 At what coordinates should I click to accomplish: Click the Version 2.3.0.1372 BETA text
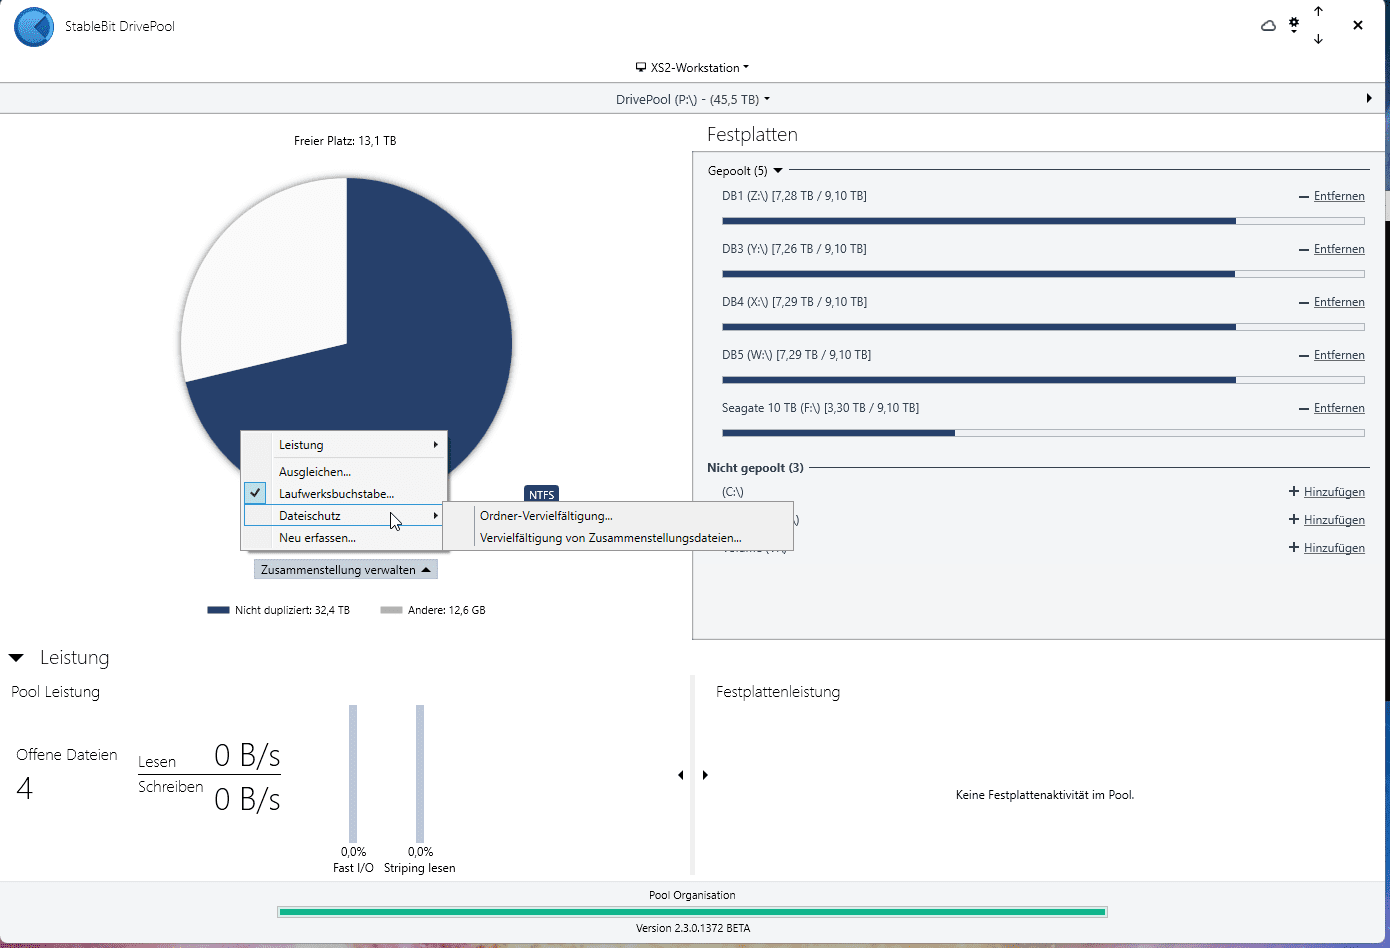click(x=693, y=928)
